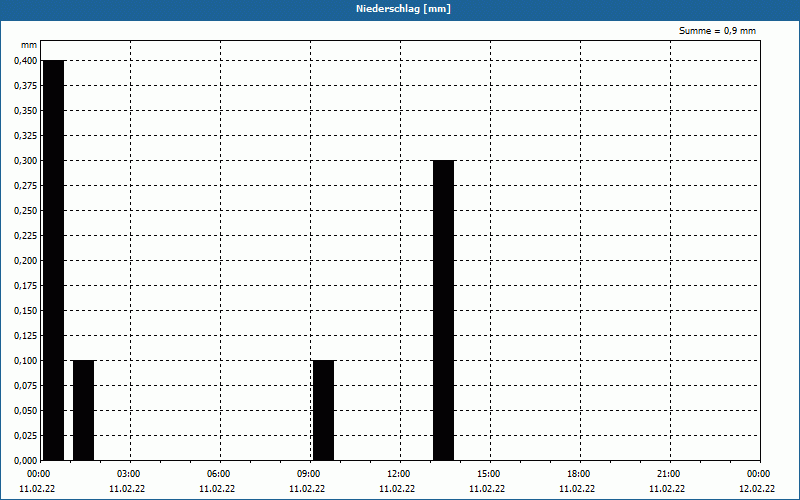Click the 0,300 y-axis value
Image resolution: width=800 pixels, height=500 pixels.
coord(26,161)
